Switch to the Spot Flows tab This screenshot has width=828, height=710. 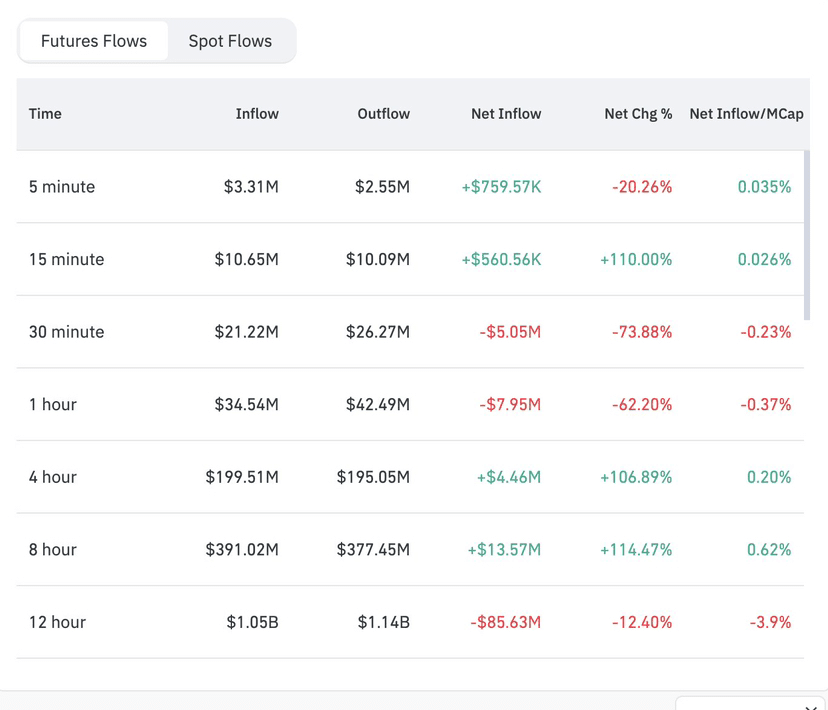coord(230,41)
